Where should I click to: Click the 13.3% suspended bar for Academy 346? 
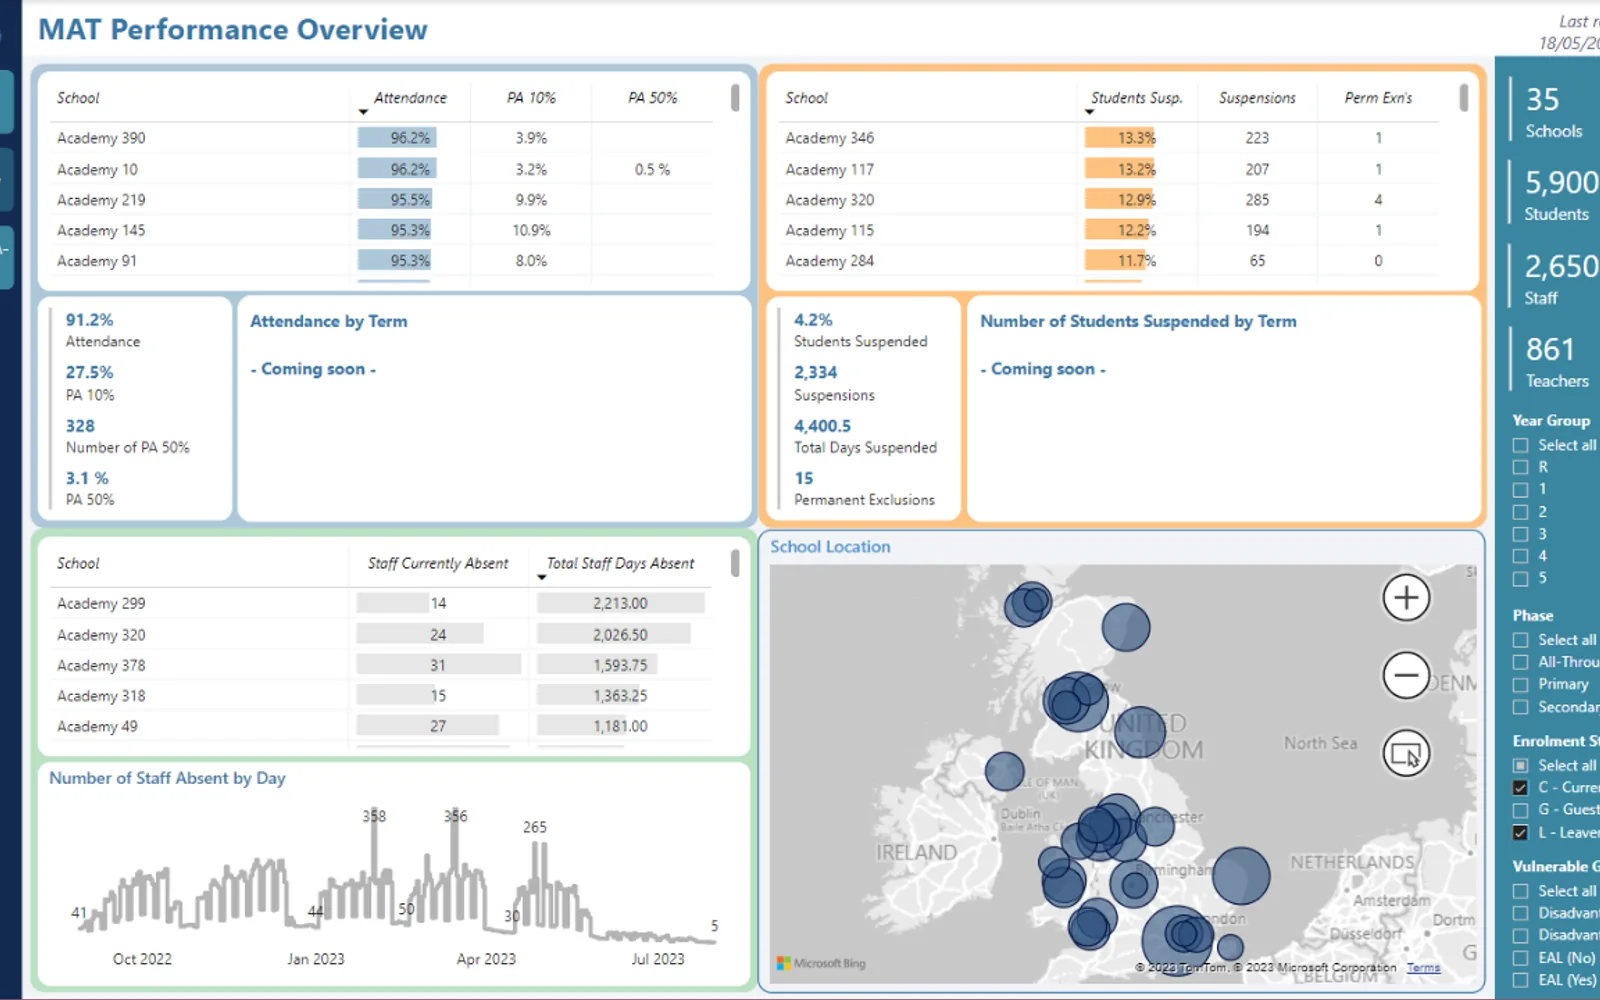tap(1121, 138)
